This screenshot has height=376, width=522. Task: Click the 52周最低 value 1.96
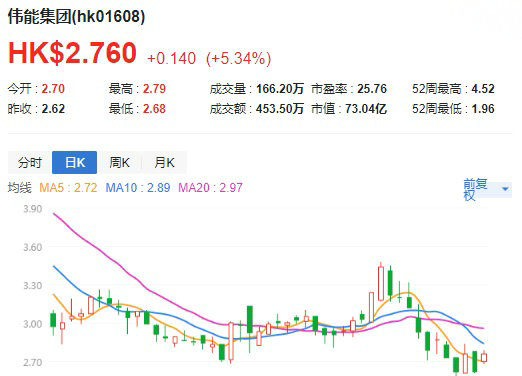click(x=483, y=109)
